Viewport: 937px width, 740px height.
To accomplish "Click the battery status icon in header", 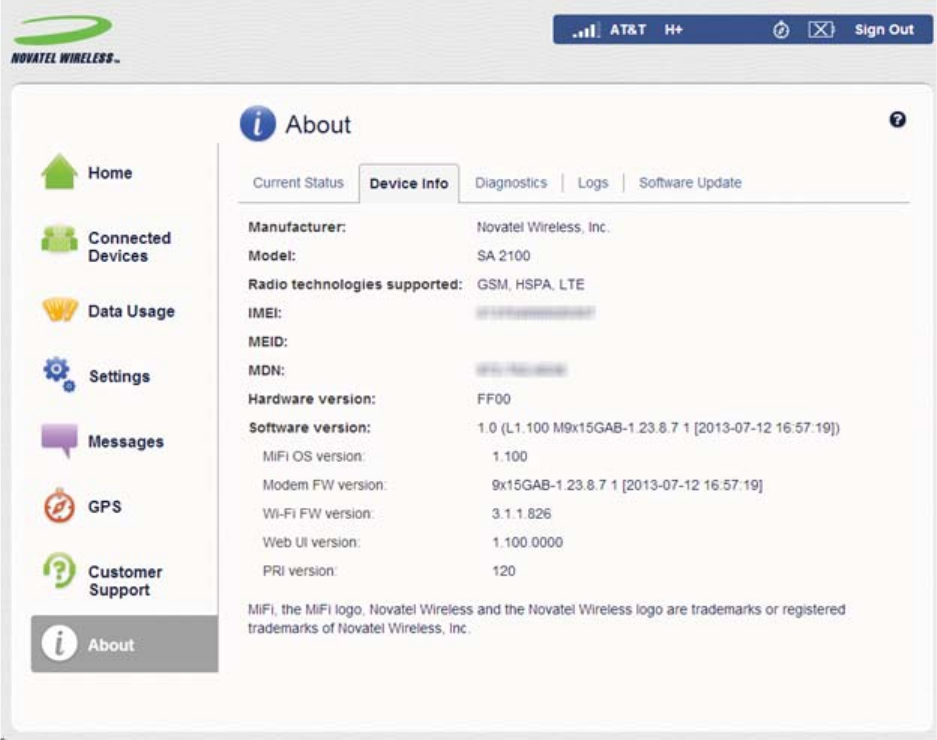I will click(x=821, y=29).
